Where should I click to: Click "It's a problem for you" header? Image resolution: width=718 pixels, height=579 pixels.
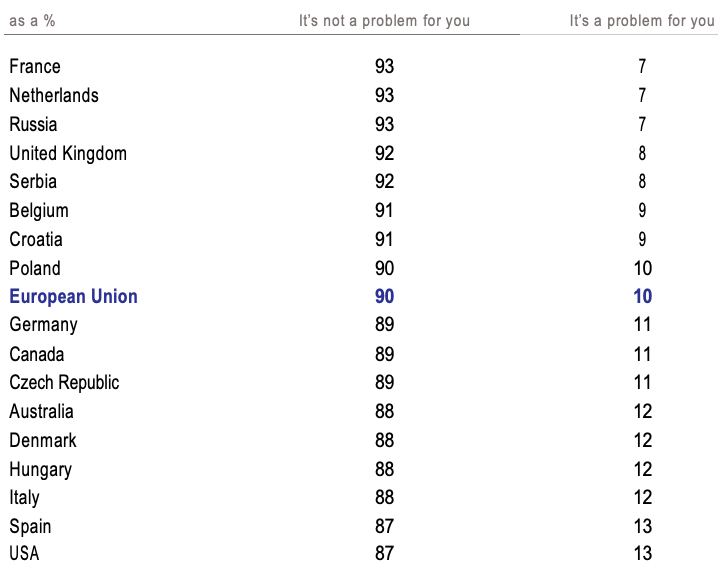[x=642, y=21]
